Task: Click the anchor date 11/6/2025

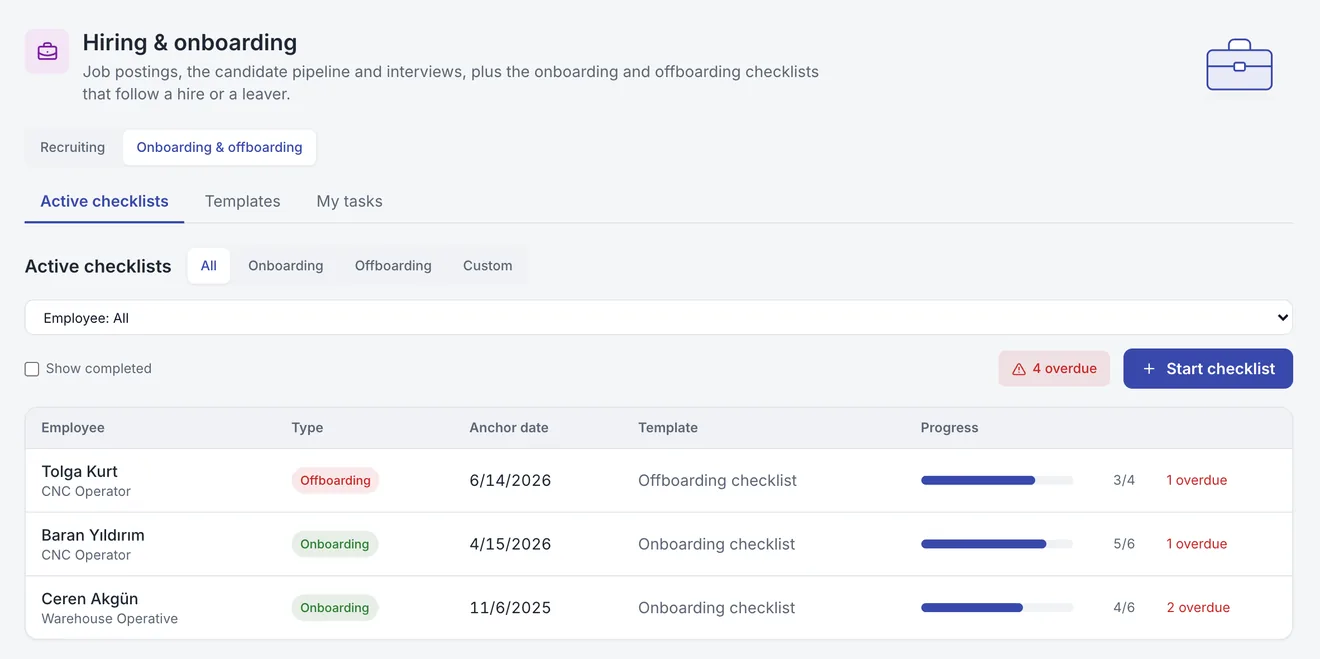Action: tap(510, 608)
